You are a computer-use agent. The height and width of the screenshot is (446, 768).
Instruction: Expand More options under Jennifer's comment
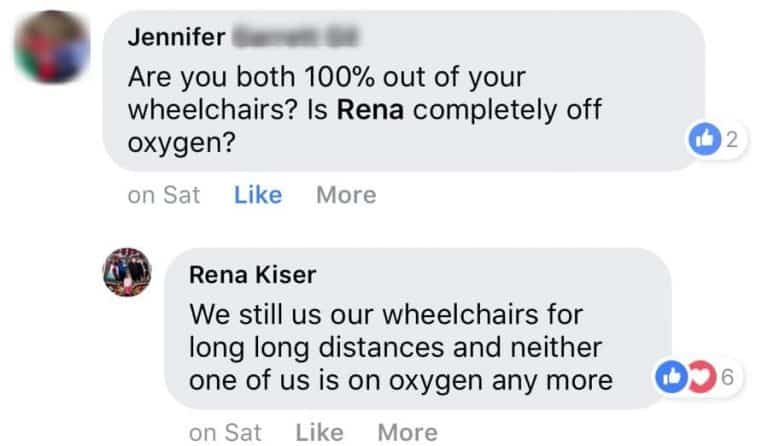click(x=346, y=195)
